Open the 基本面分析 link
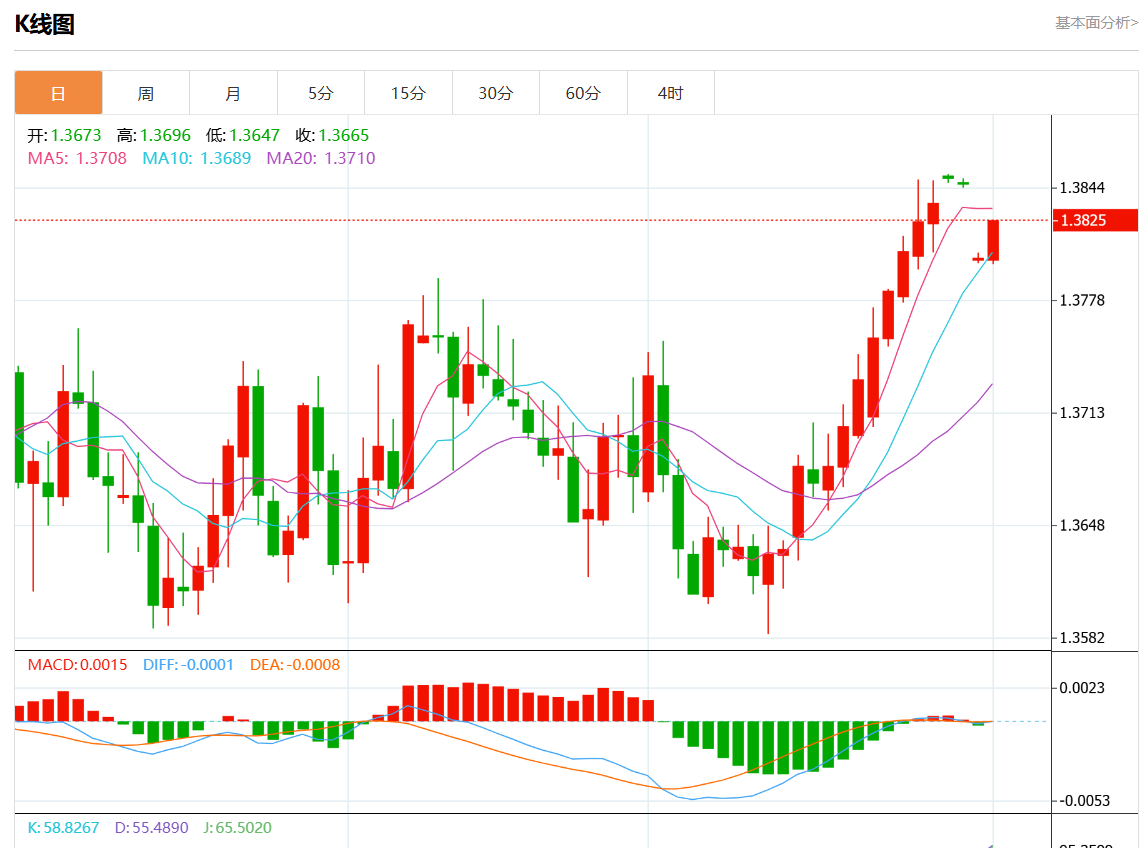 1096,23
